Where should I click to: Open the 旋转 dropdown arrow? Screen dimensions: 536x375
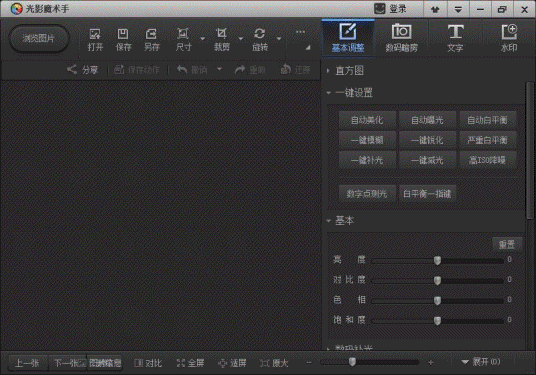tap(279, 39)
